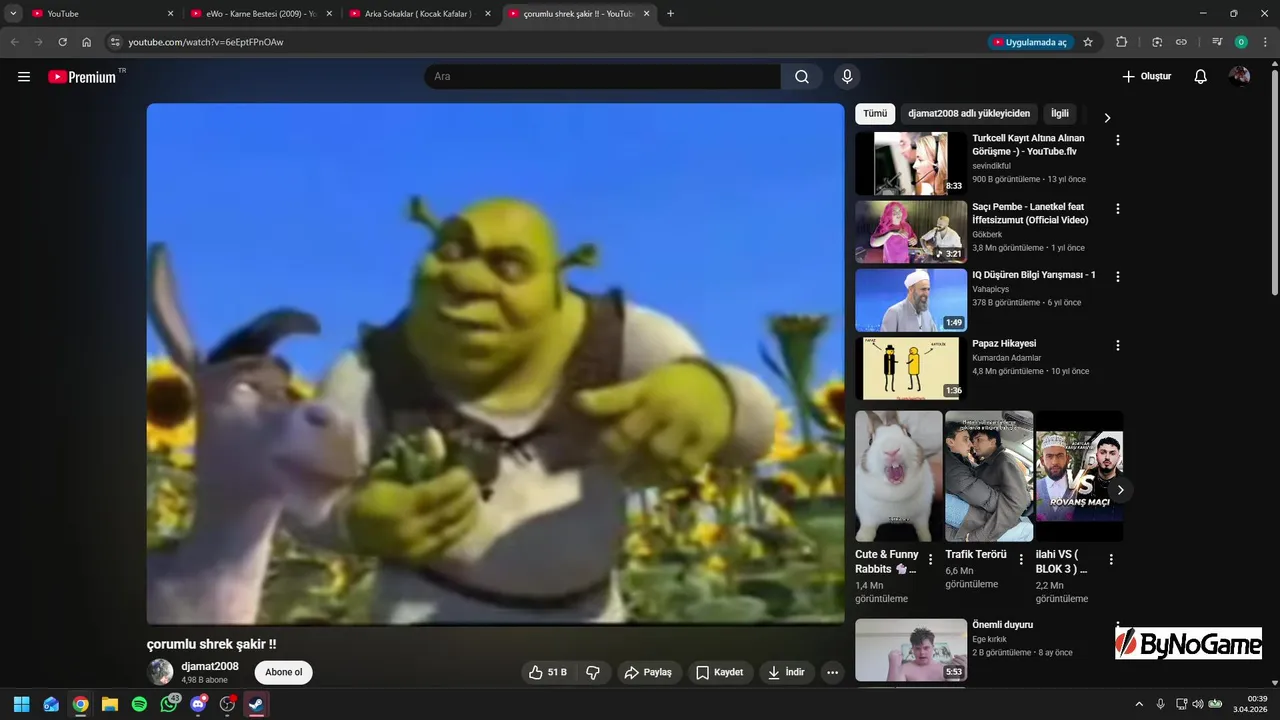This screenshot has height=720, width=1280.
Task: Open Chrome three-dot menu
Action: click(1264, 42)
